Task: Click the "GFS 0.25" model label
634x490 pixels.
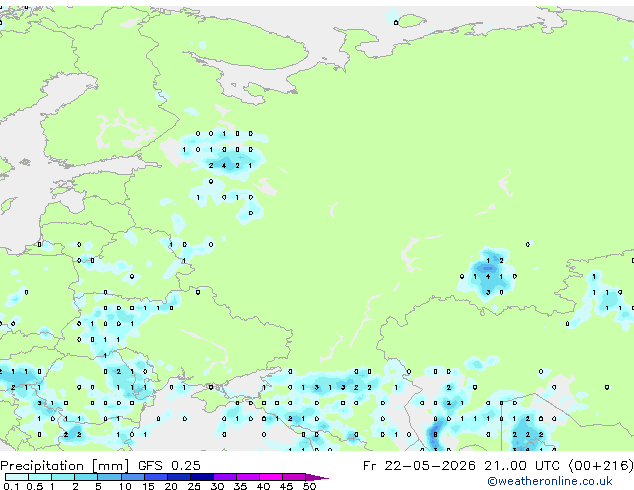Action: [169, 466]
